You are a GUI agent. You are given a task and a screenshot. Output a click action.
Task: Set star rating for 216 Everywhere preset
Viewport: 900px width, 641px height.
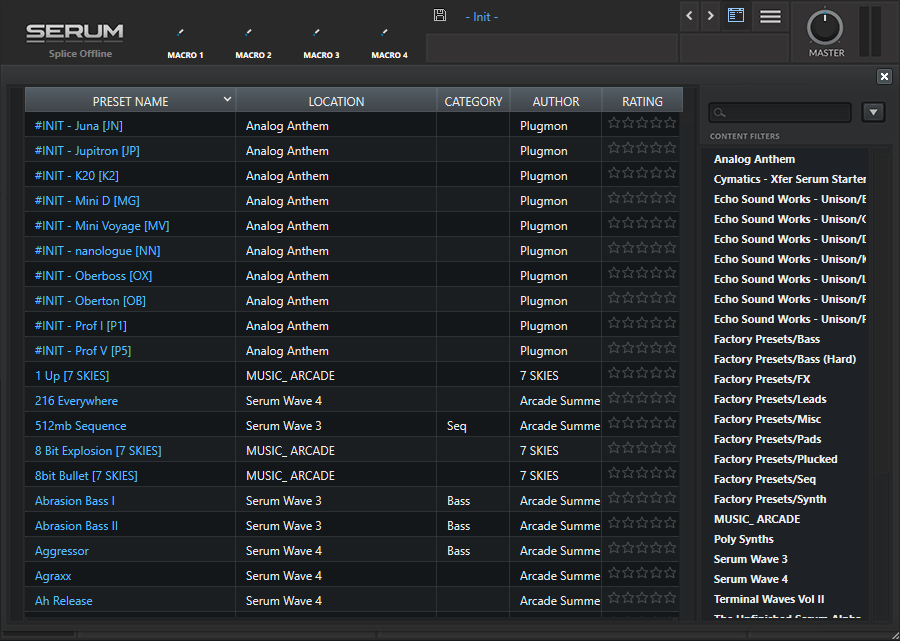point(642,399)
